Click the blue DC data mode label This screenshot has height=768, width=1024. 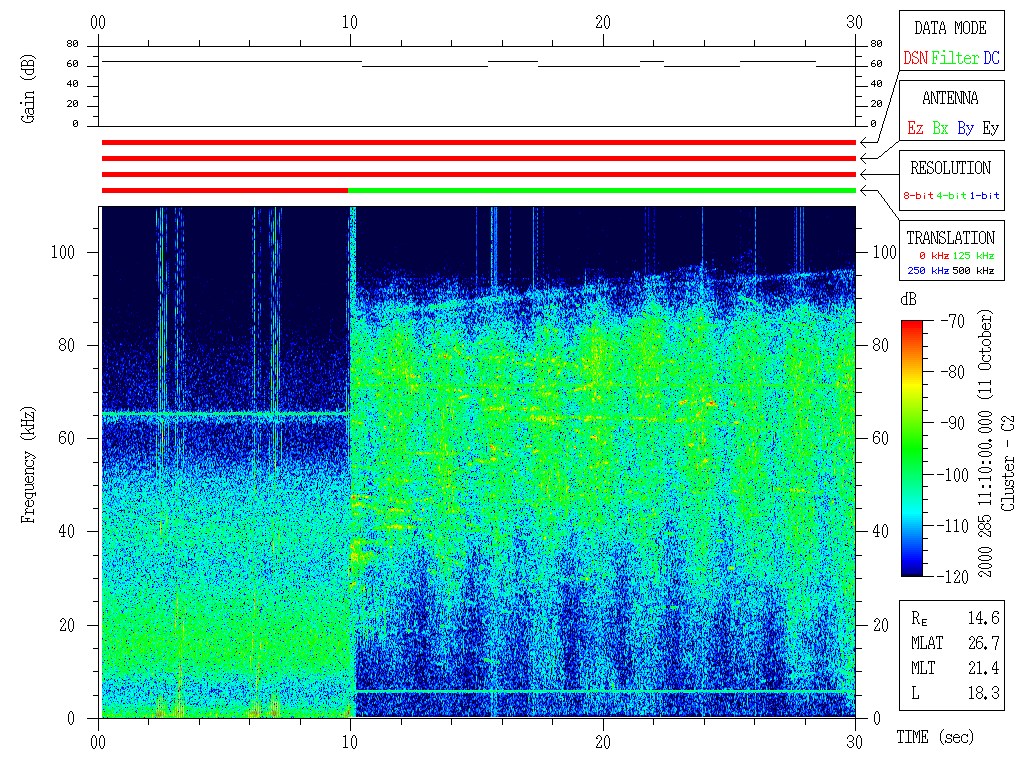click(990, 58)
